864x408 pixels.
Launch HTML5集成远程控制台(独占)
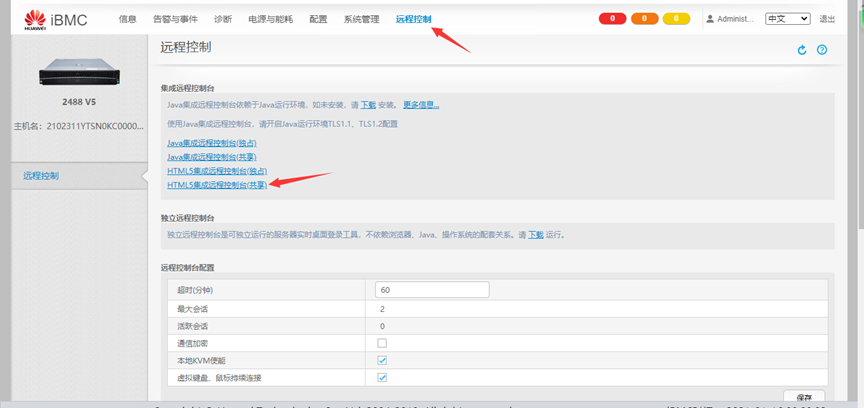[217, 171]
